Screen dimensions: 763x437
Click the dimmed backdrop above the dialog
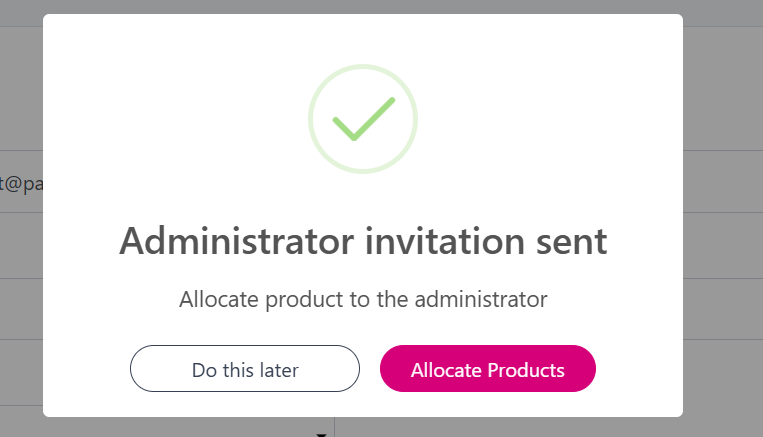pyautogui.click(x=363, y=6)
